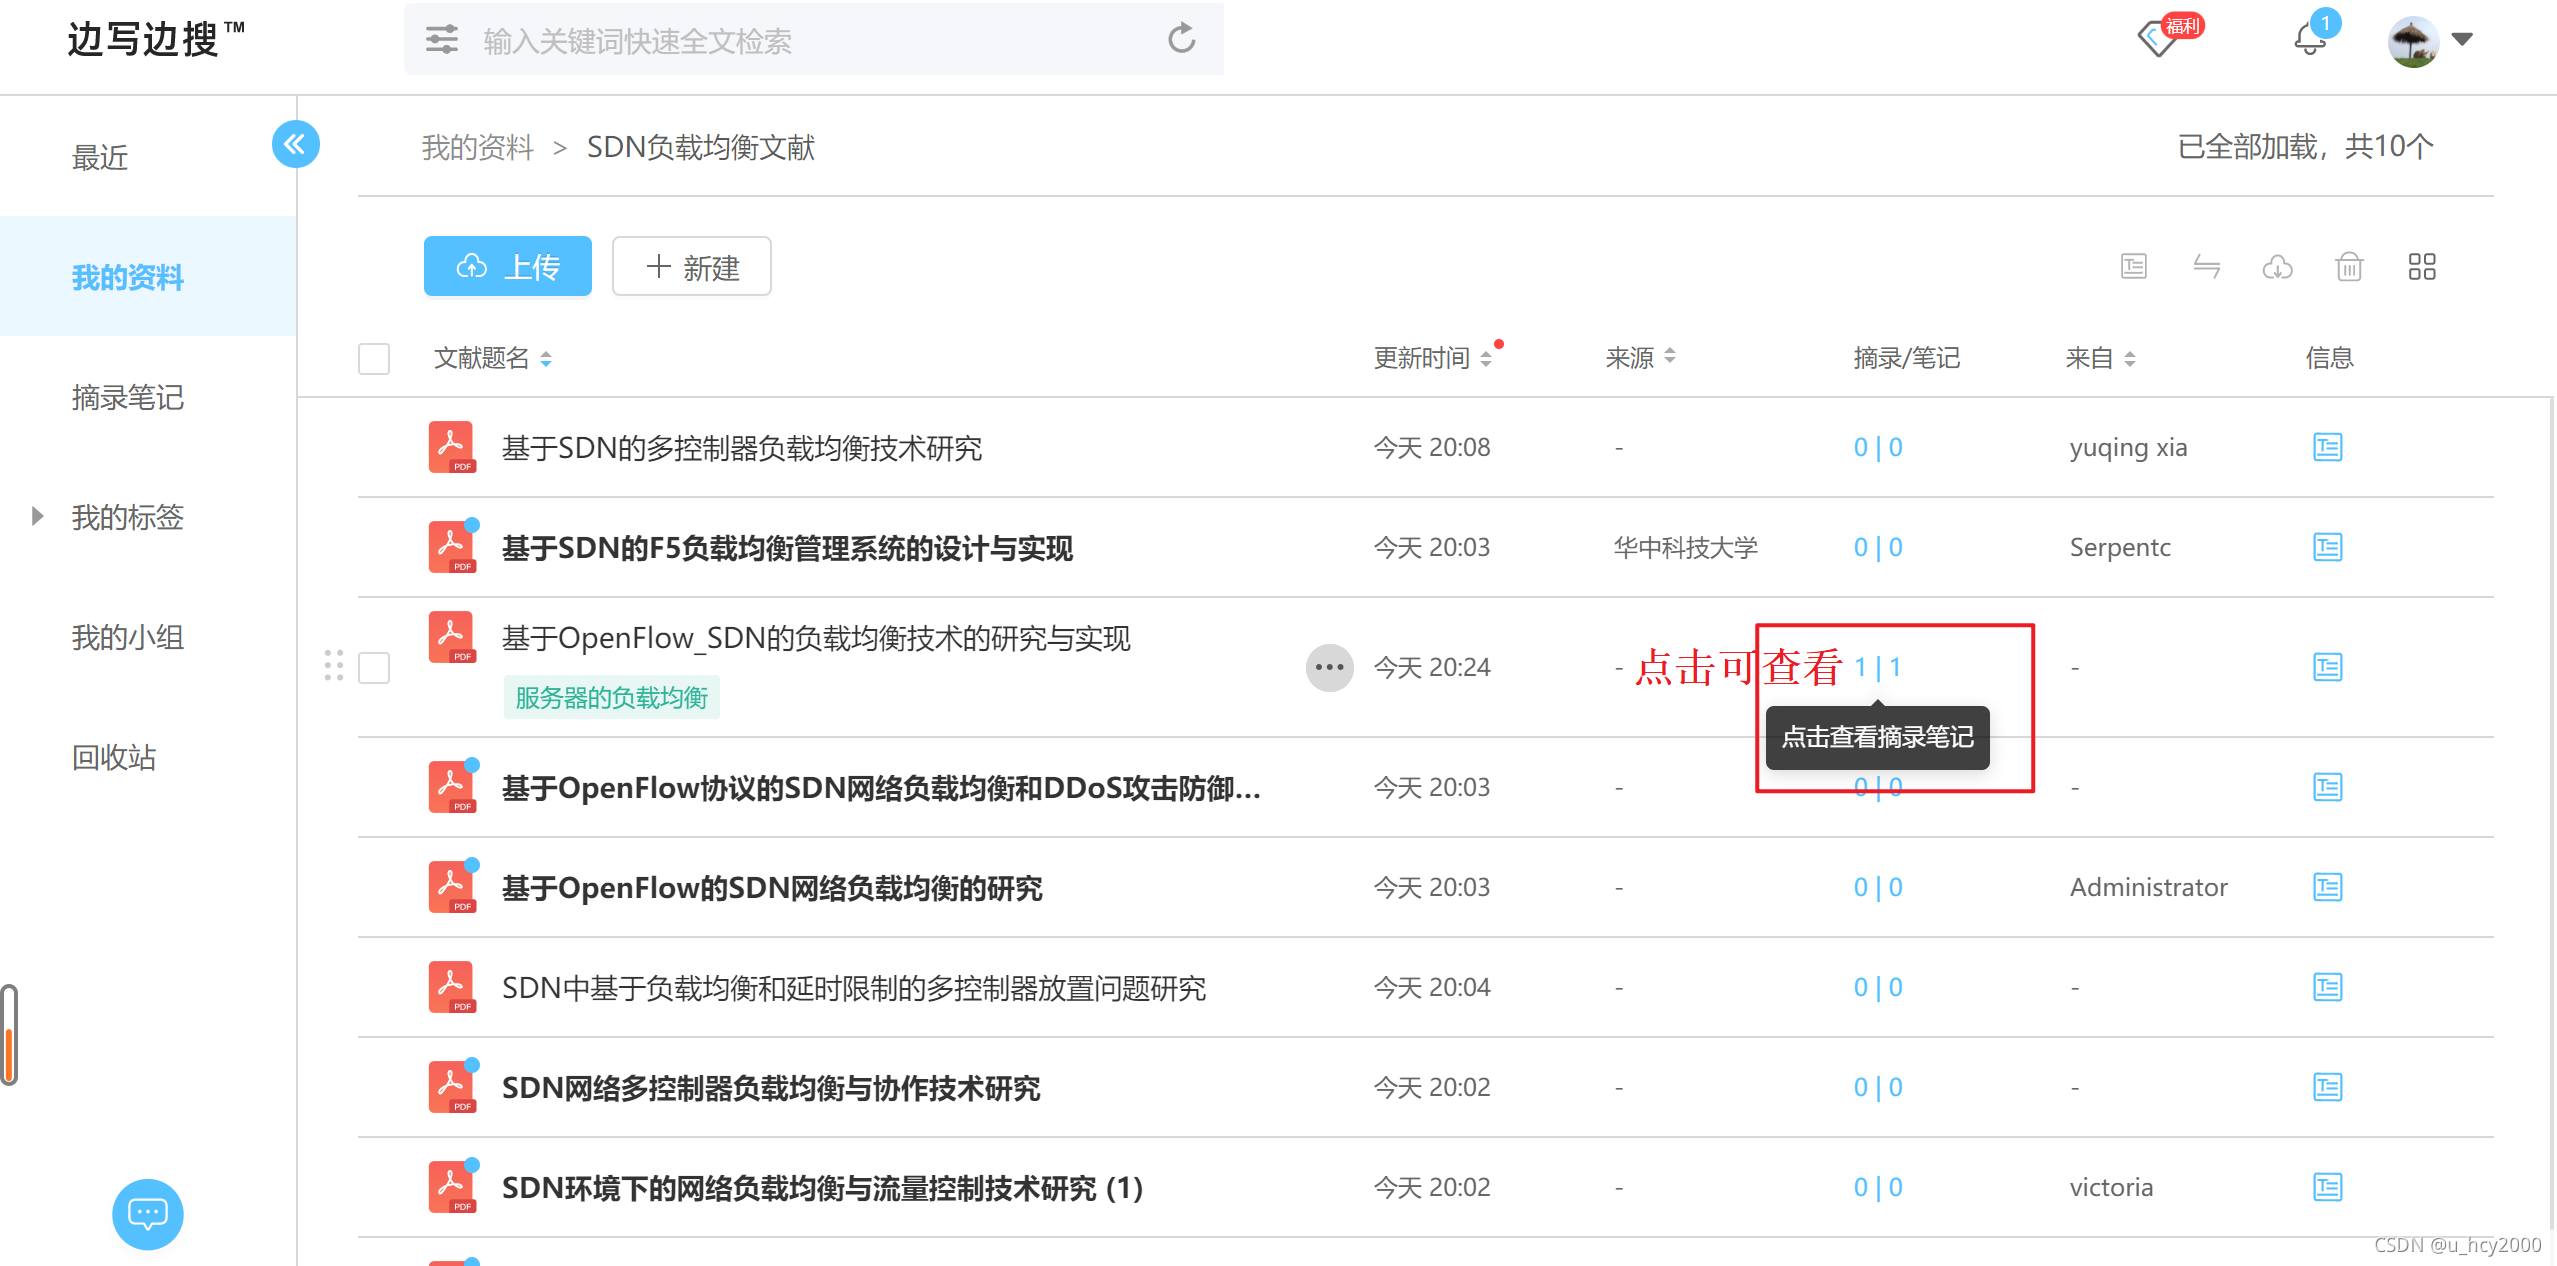Go to 我的资料 breadcrumb link
The image size is (2557, 1266).
point(478,147)
